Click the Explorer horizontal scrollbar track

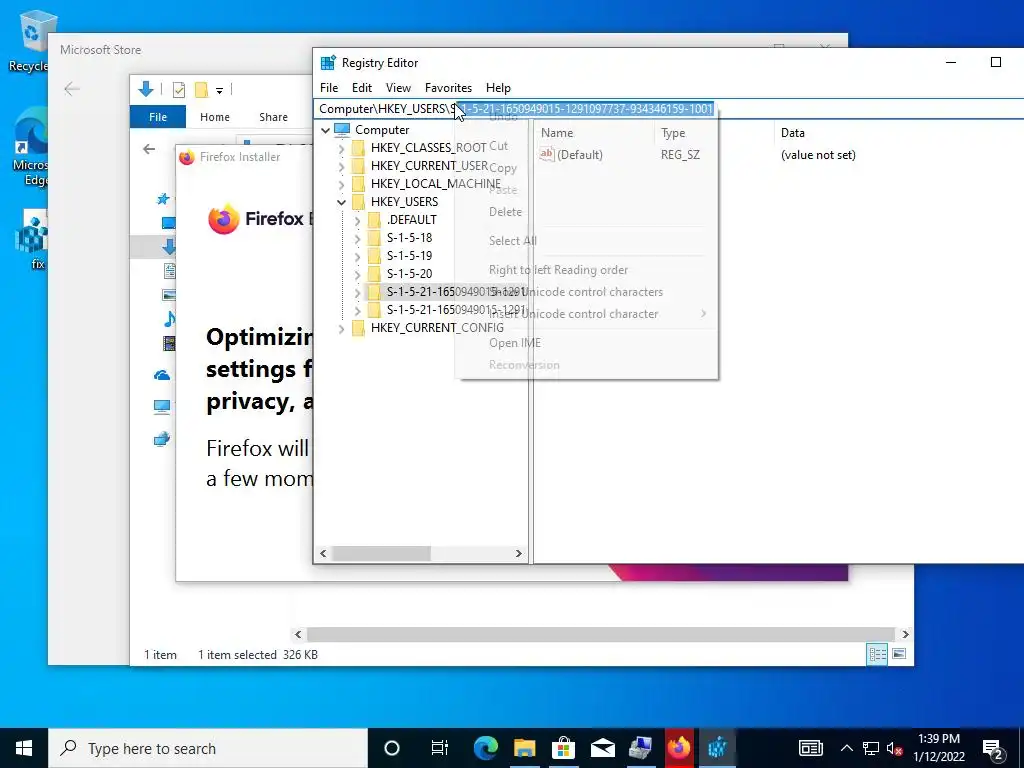tap(600, 634)
